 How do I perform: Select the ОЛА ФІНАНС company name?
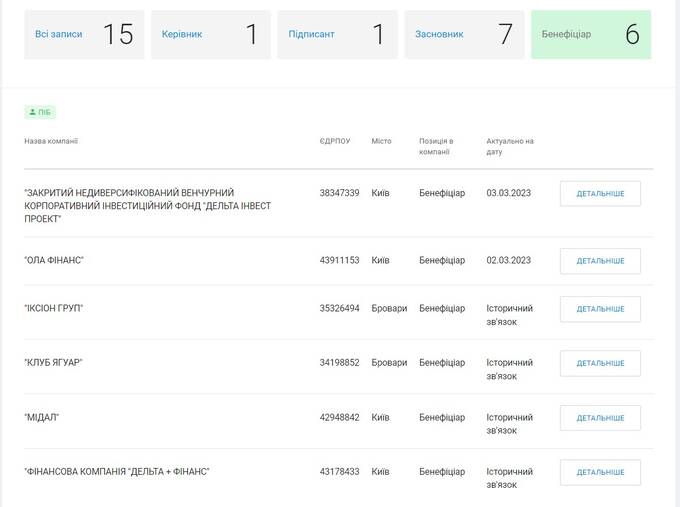[54, 260]
